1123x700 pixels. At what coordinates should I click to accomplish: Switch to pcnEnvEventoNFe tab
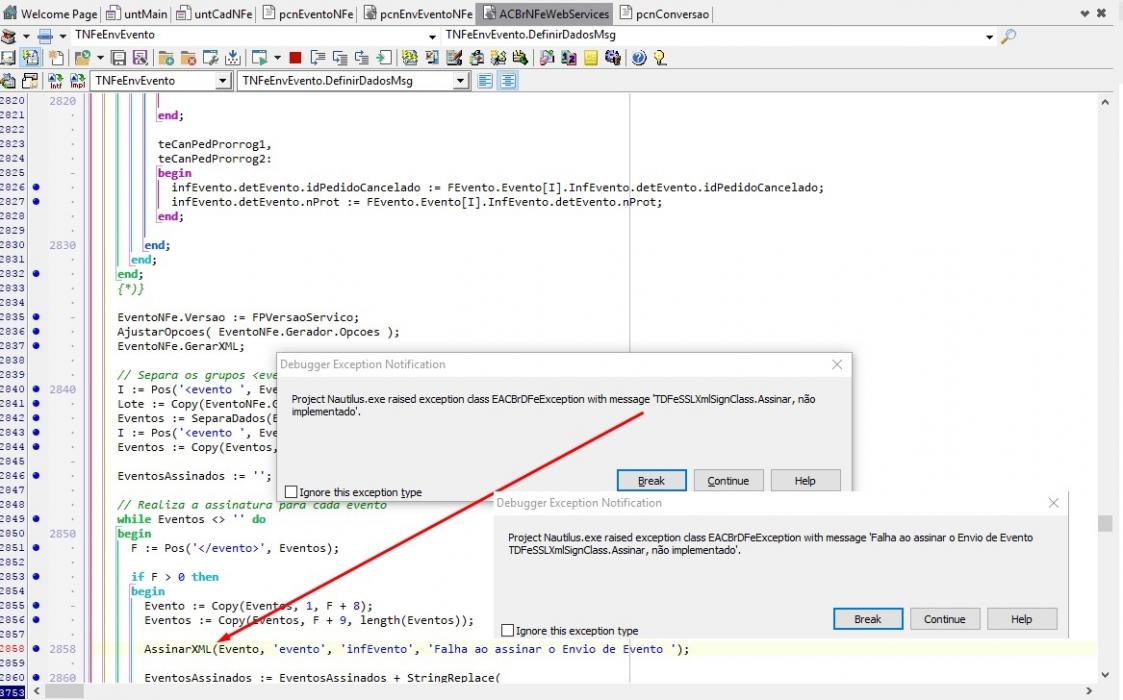pyautogui.click(x=418, y=14)
